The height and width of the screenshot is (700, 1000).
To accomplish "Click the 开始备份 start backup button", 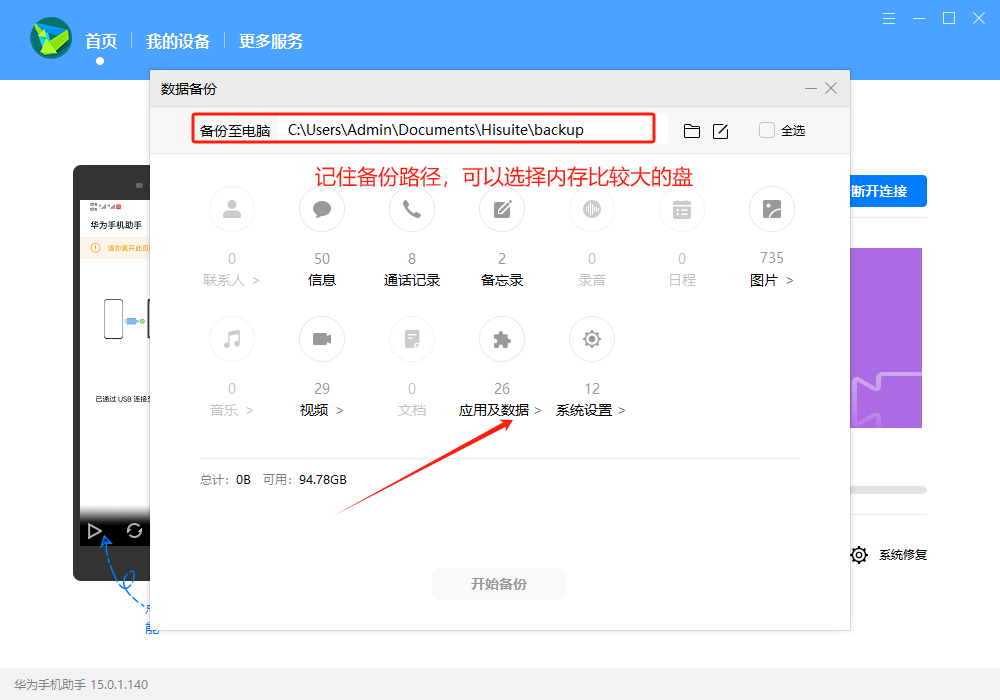I will coord(499,584).
